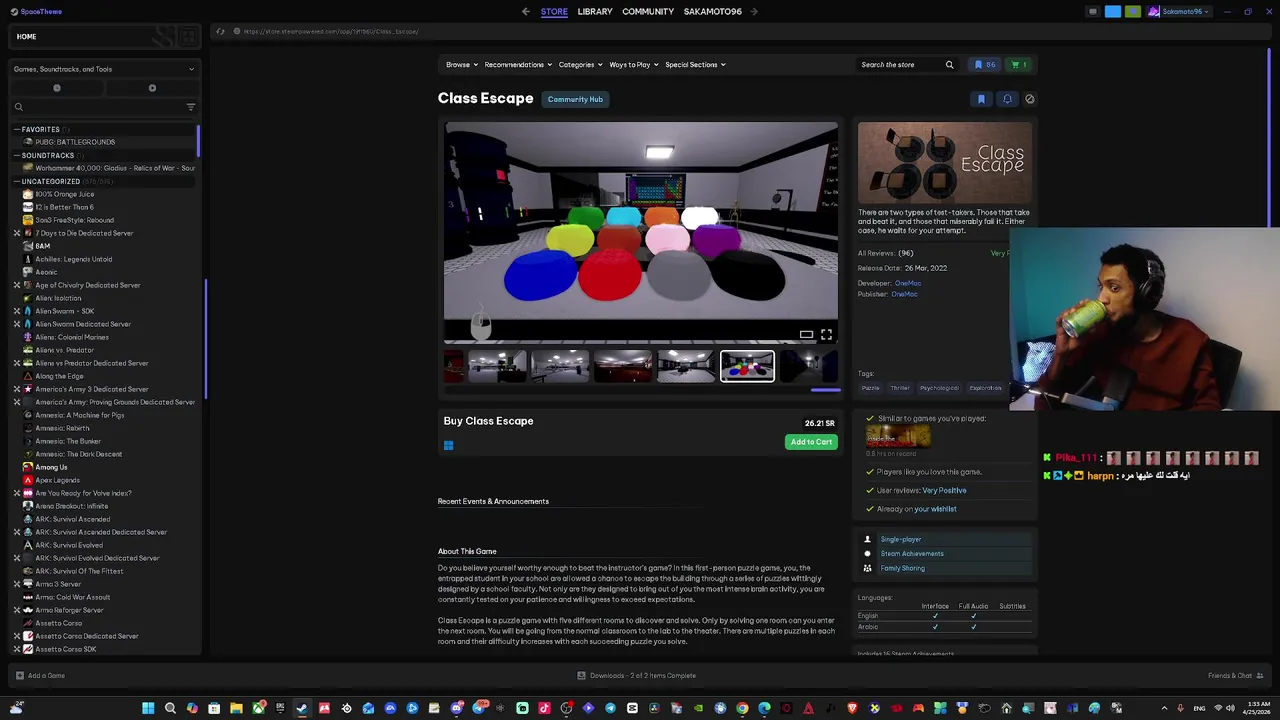Open the Categories dropdown menu
This screenshot has height=720, width=1280.
click(580, 65)
